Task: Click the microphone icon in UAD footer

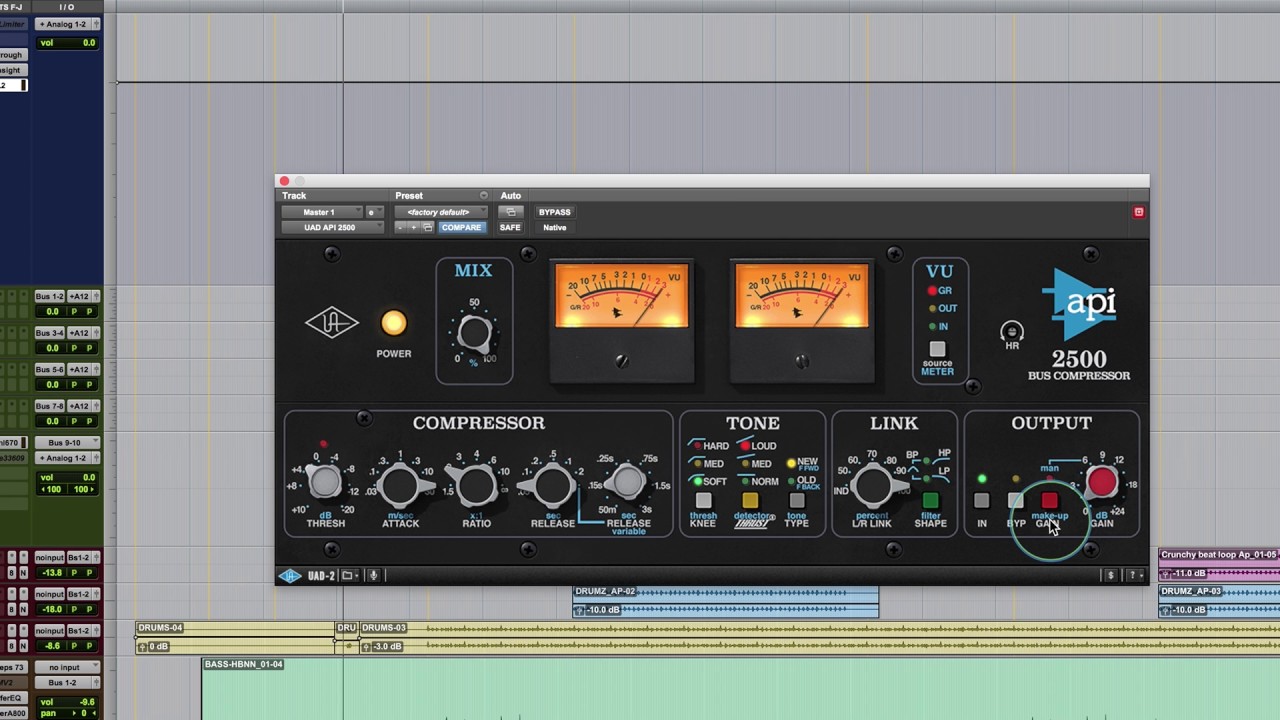Action: (373, 576)
